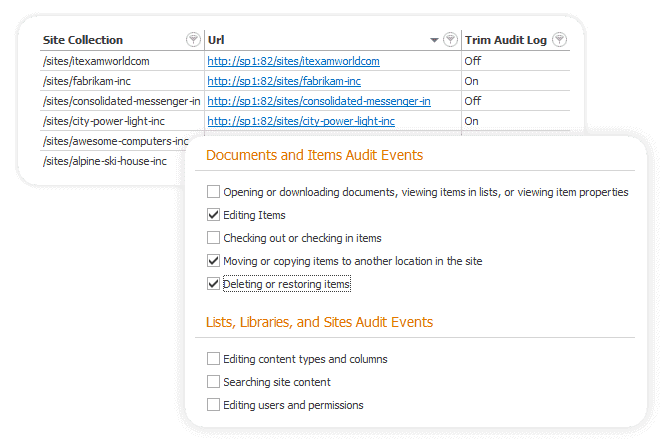Viewport: 668px width, 448px height.
Task: Open the city-power-light-inc URL link
Action: tap(301, 121)
